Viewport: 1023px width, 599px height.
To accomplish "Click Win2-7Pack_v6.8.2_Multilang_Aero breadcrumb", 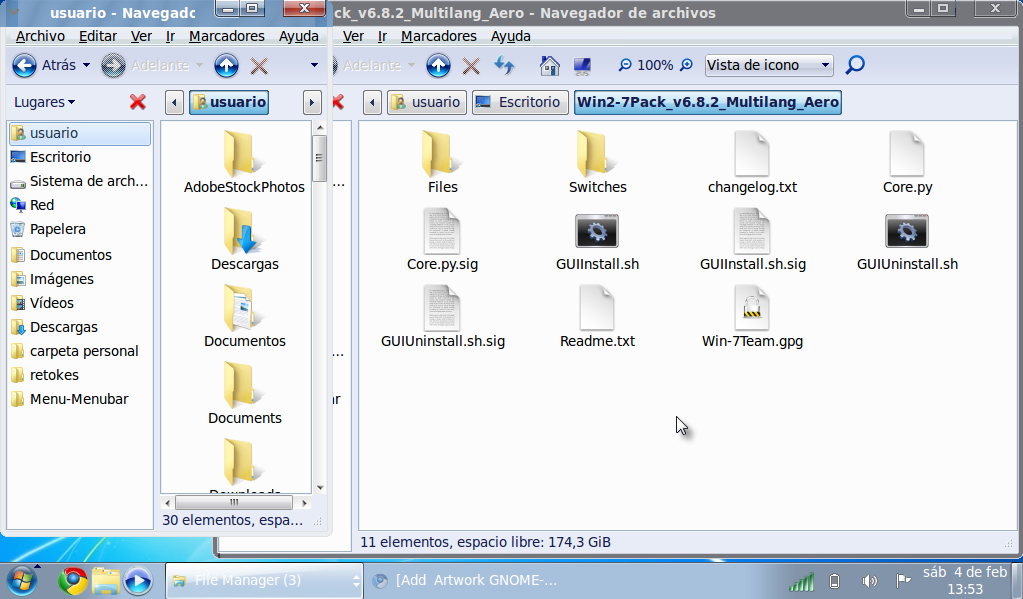I will pos(708,102).
